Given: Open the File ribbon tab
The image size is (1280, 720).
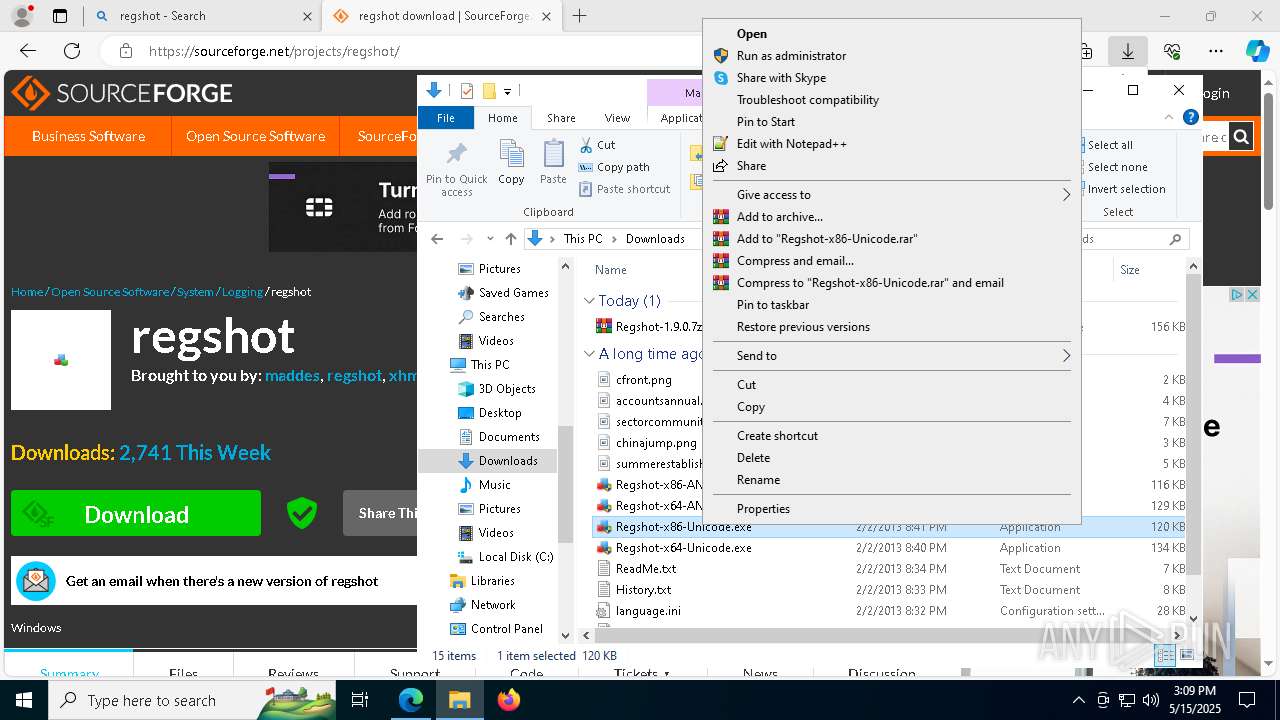Looking at the screenshot, I should pos(446,118).
